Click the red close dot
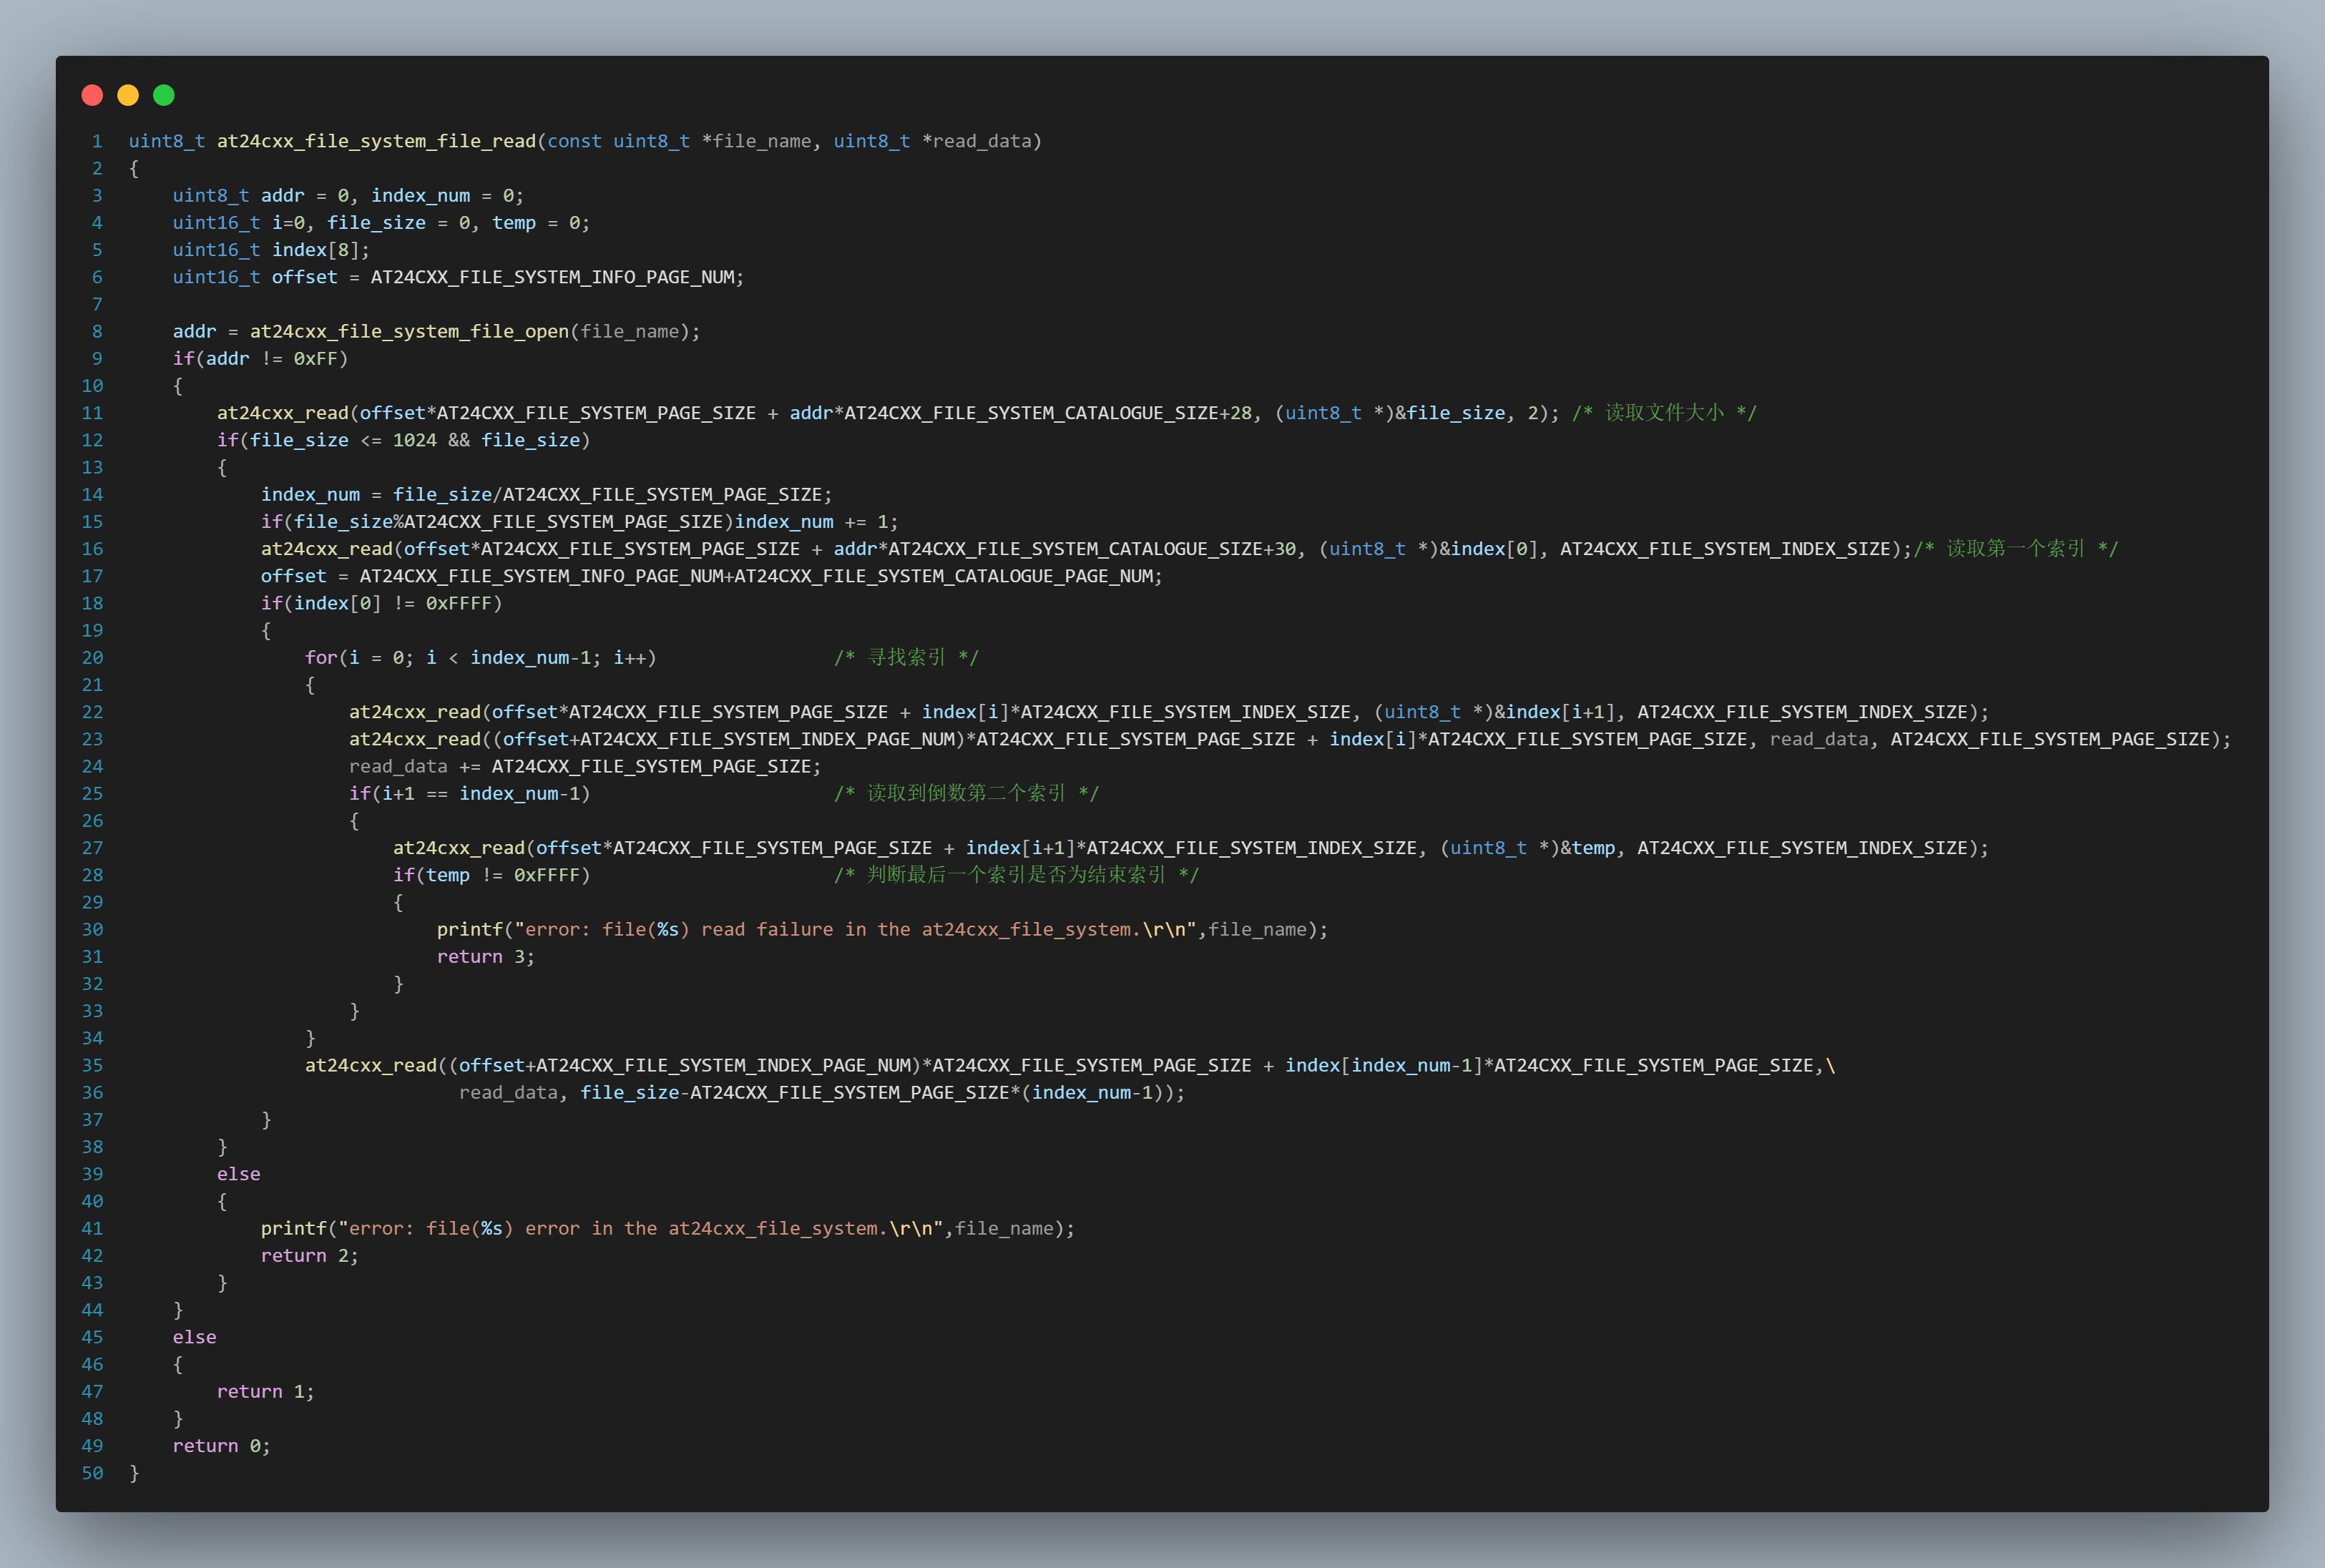The width and height of the screenshot is (2325, 1568). pyautogui.click(x=92, y=95)
